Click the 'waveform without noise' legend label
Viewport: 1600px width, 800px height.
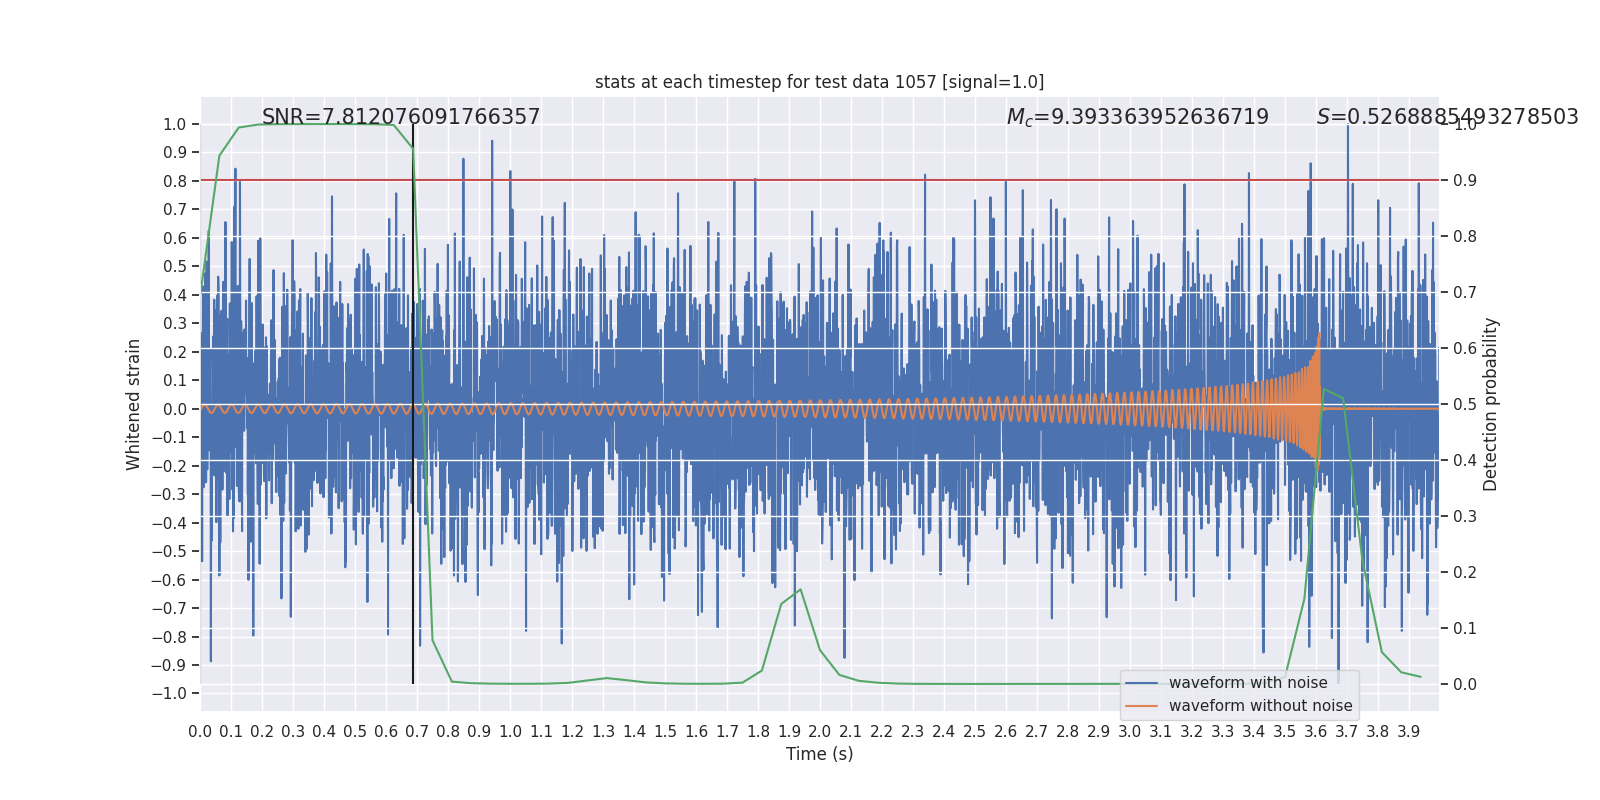1259,706
